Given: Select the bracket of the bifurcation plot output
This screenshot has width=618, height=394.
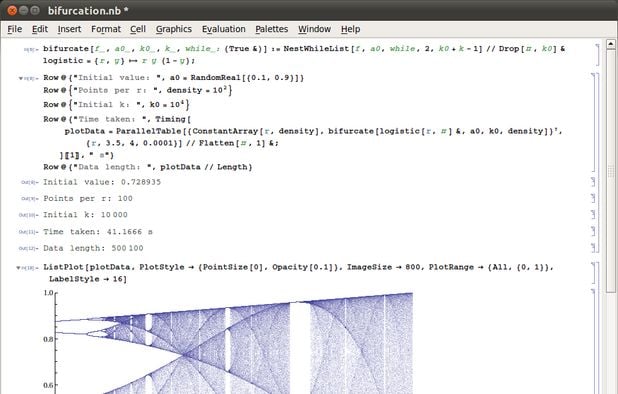Looking at the screenshot, I should pyautogui.click(x=593, y=342).
